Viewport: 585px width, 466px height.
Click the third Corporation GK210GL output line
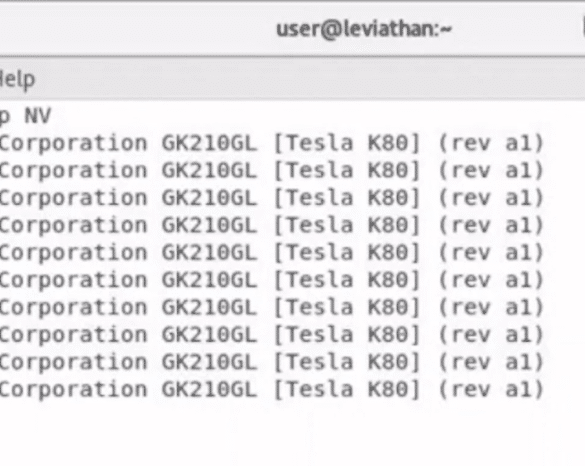coord(271,198)
